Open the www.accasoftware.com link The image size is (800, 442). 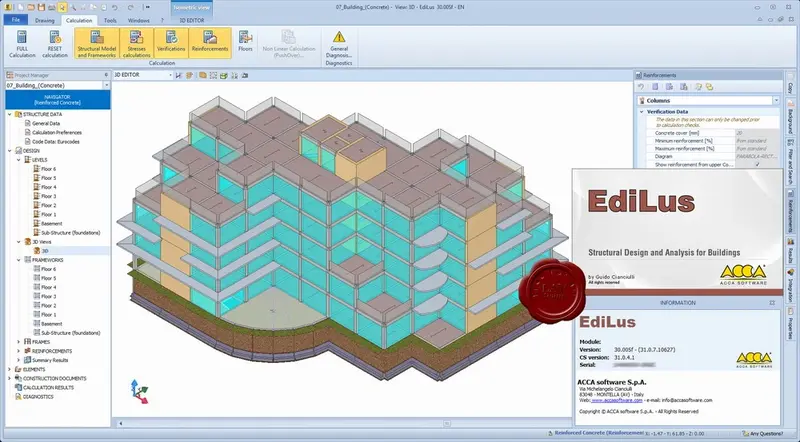[x=616, y=401]
